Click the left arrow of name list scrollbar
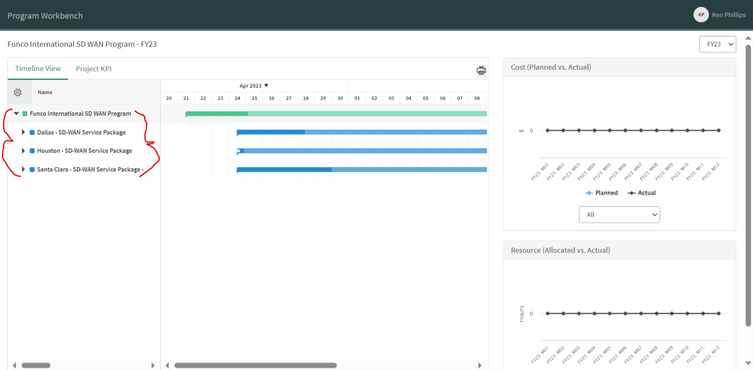 point(14,366)
